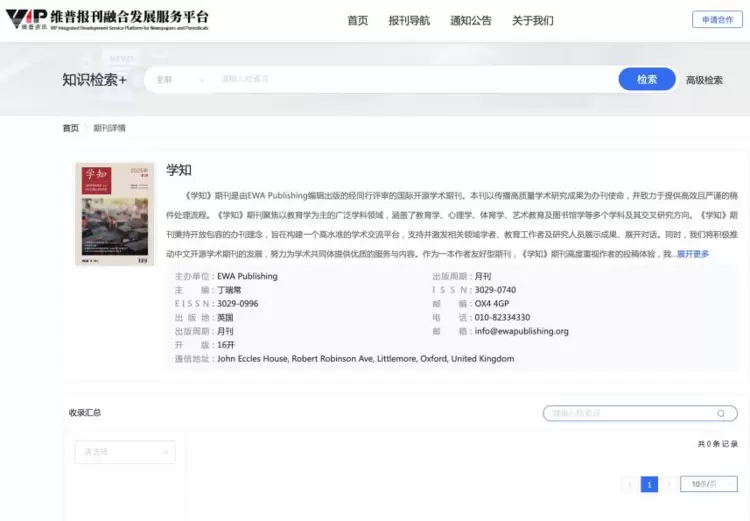Click the magnifier icon in the 收录汇总 search

pos(720,413)
